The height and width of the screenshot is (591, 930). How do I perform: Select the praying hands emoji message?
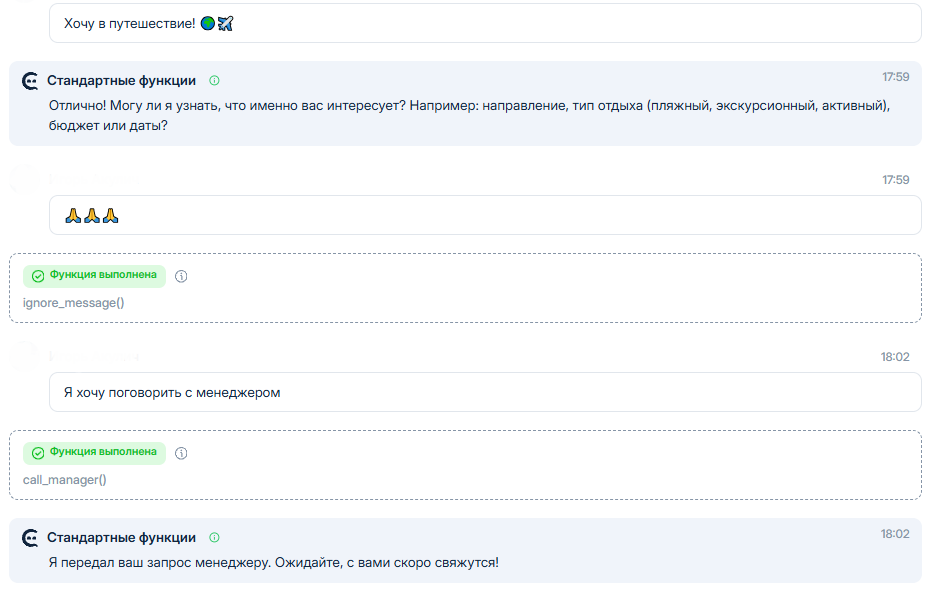tap(485, 215)
